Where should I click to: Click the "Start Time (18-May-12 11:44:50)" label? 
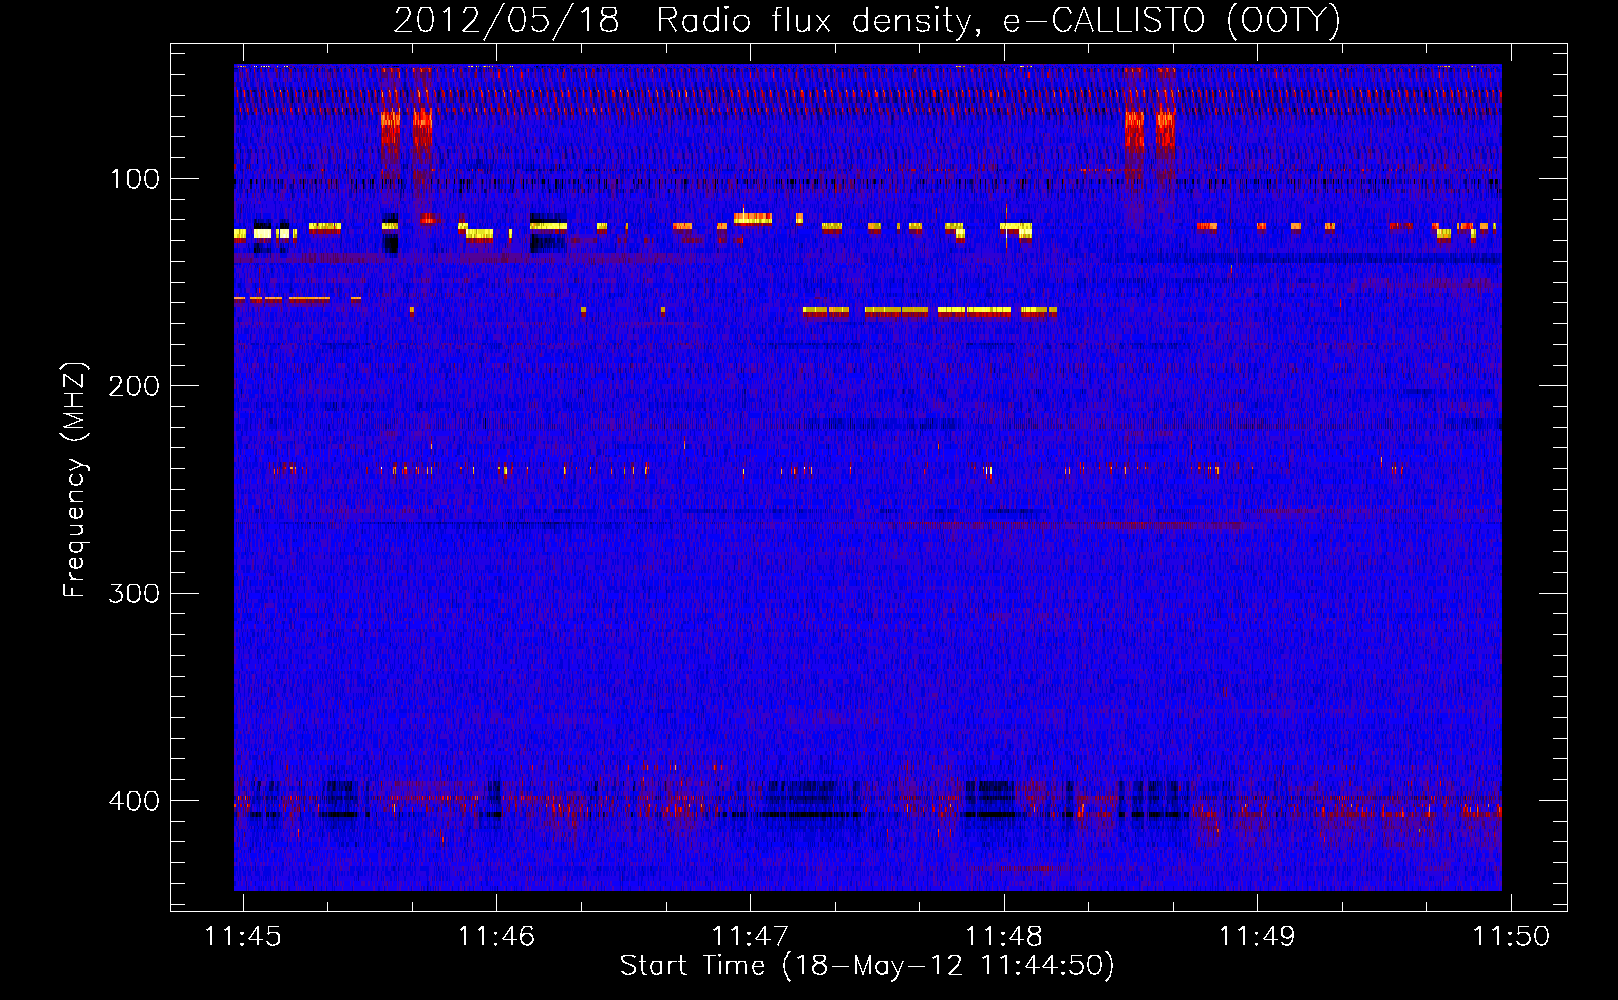pos(867,966)
